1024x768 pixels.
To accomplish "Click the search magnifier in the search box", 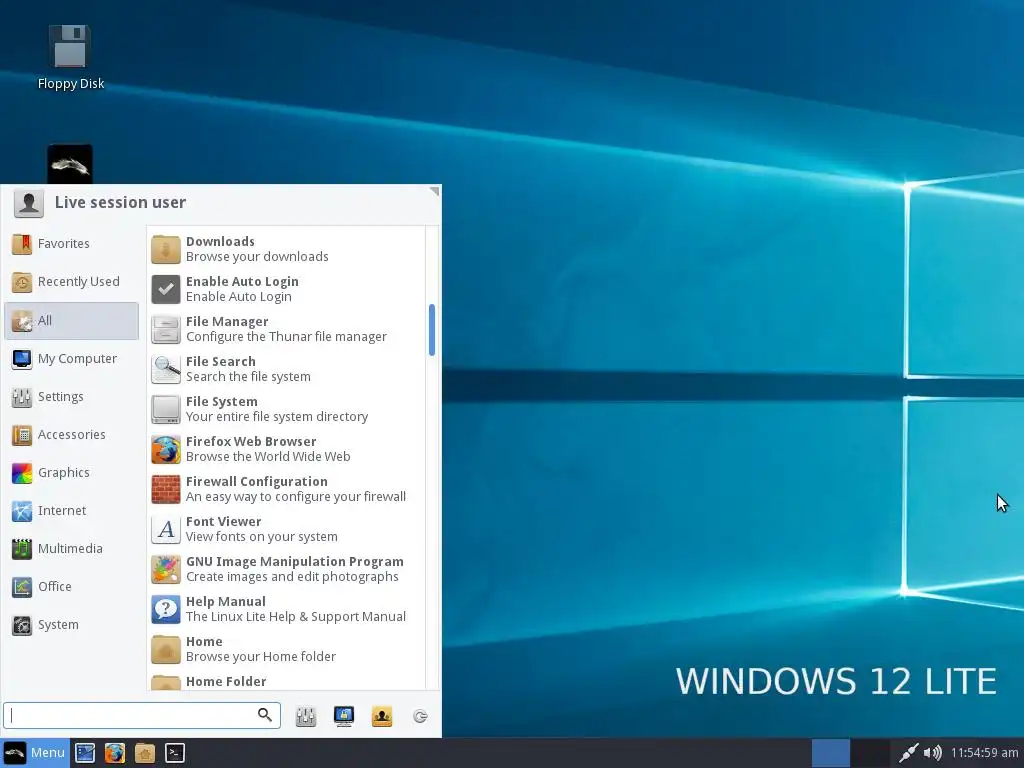I will pyautogui.click(x=264, y=715).
